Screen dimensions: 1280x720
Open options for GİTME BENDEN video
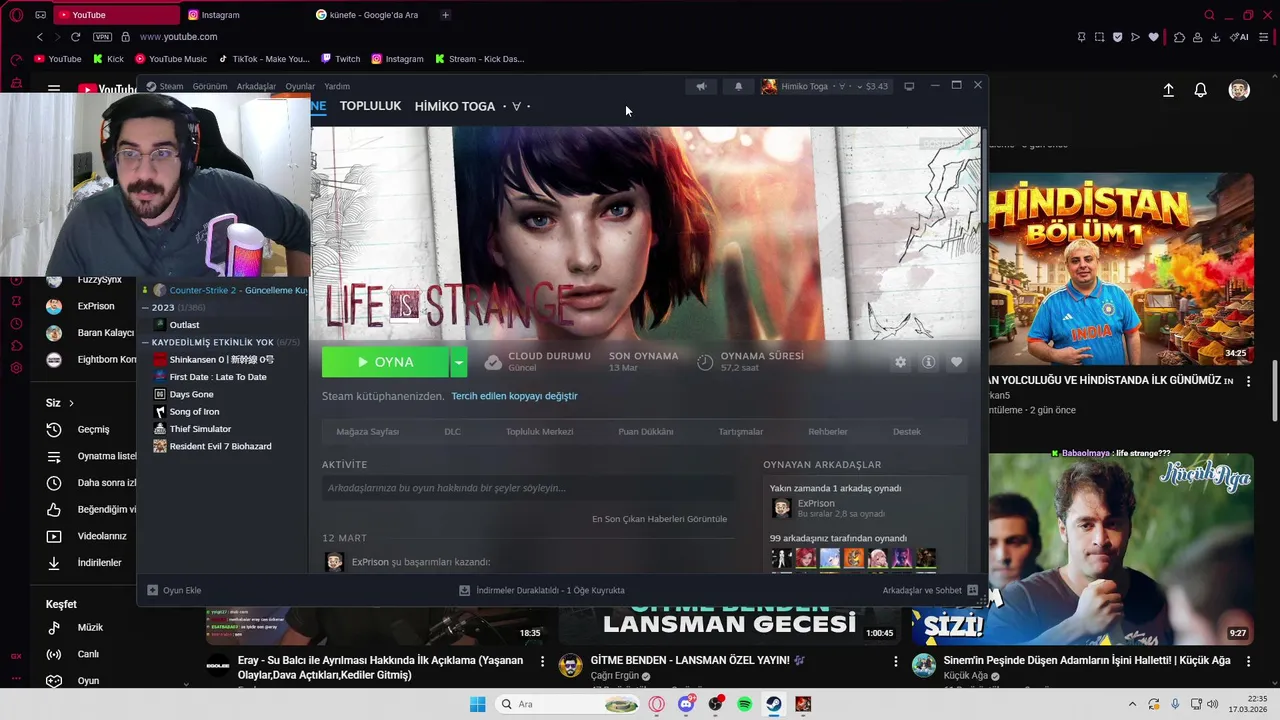pyautogui.click(x=896, y=661)
